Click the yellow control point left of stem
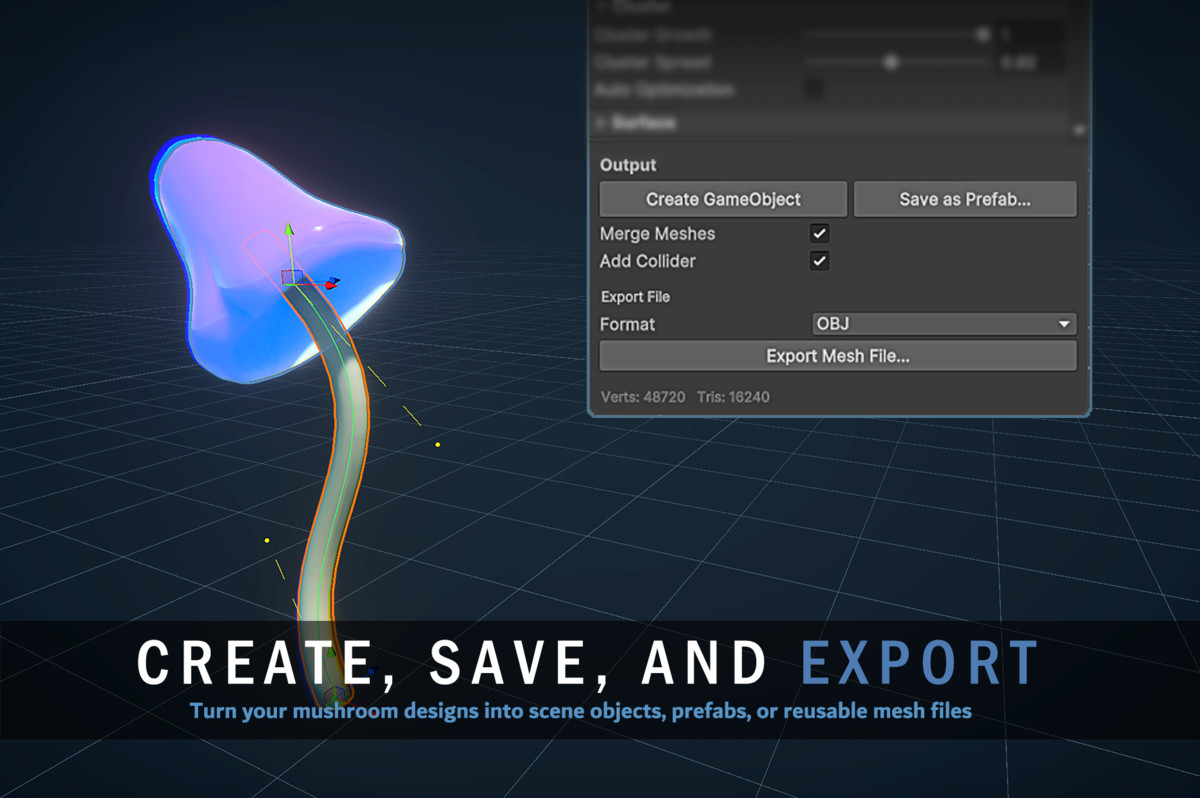1200x798 pixels. tap(267, 540)
